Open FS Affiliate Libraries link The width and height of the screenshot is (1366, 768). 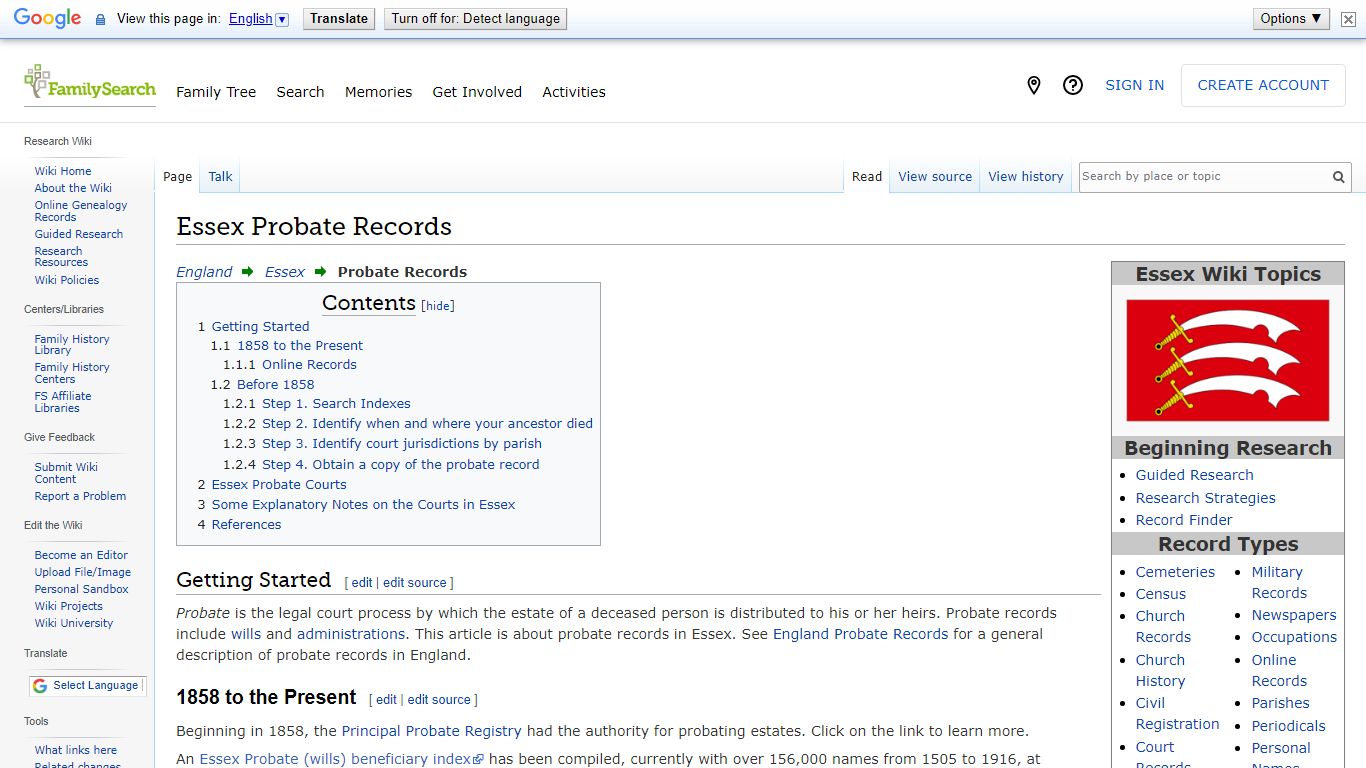click(x=63, y=402)
